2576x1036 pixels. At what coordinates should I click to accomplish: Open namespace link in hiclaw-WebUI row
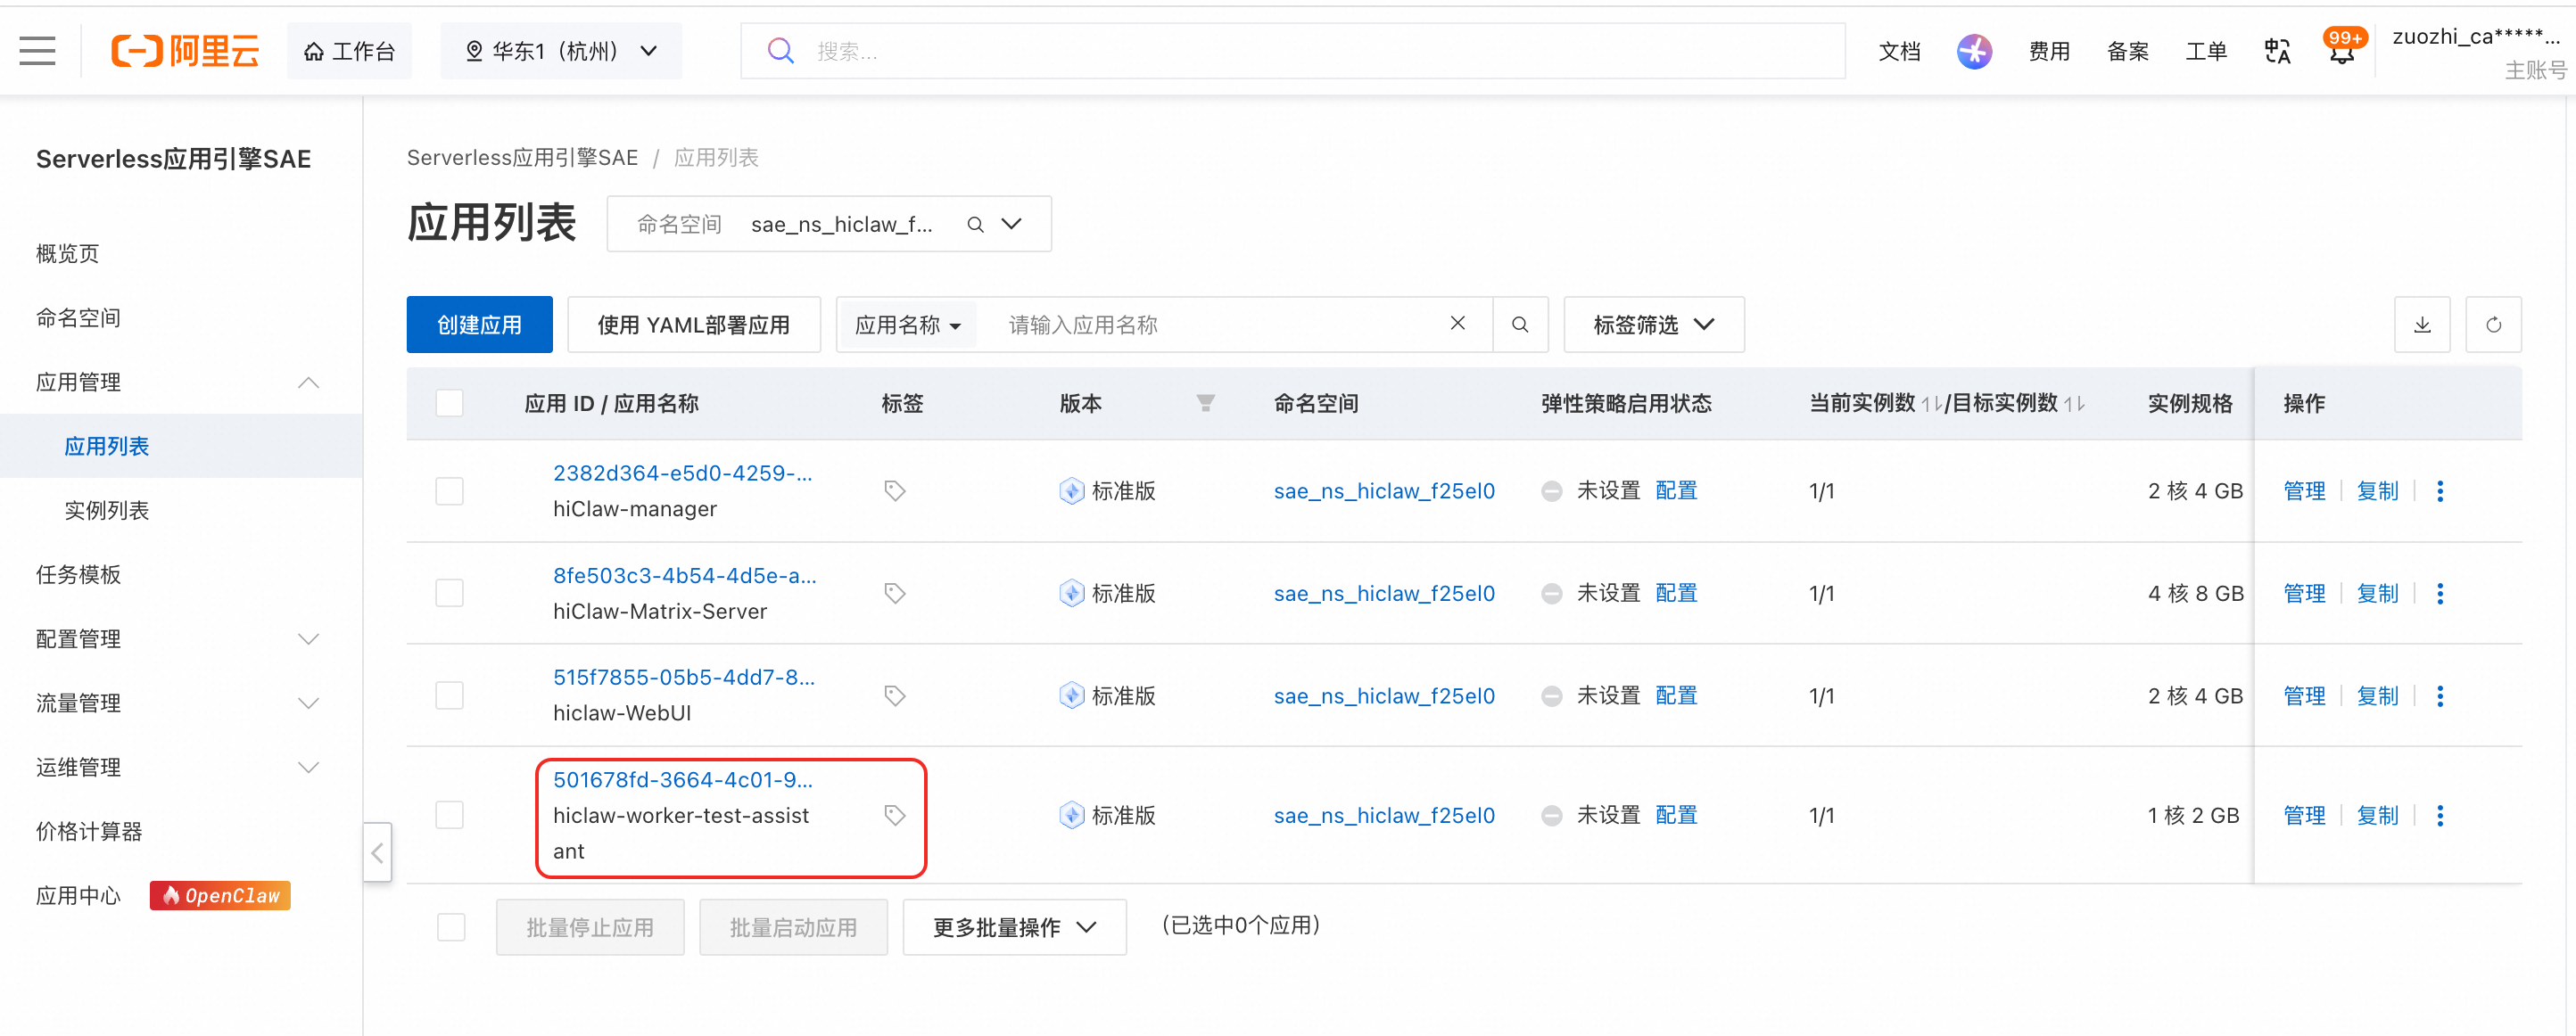(1384, 695)
